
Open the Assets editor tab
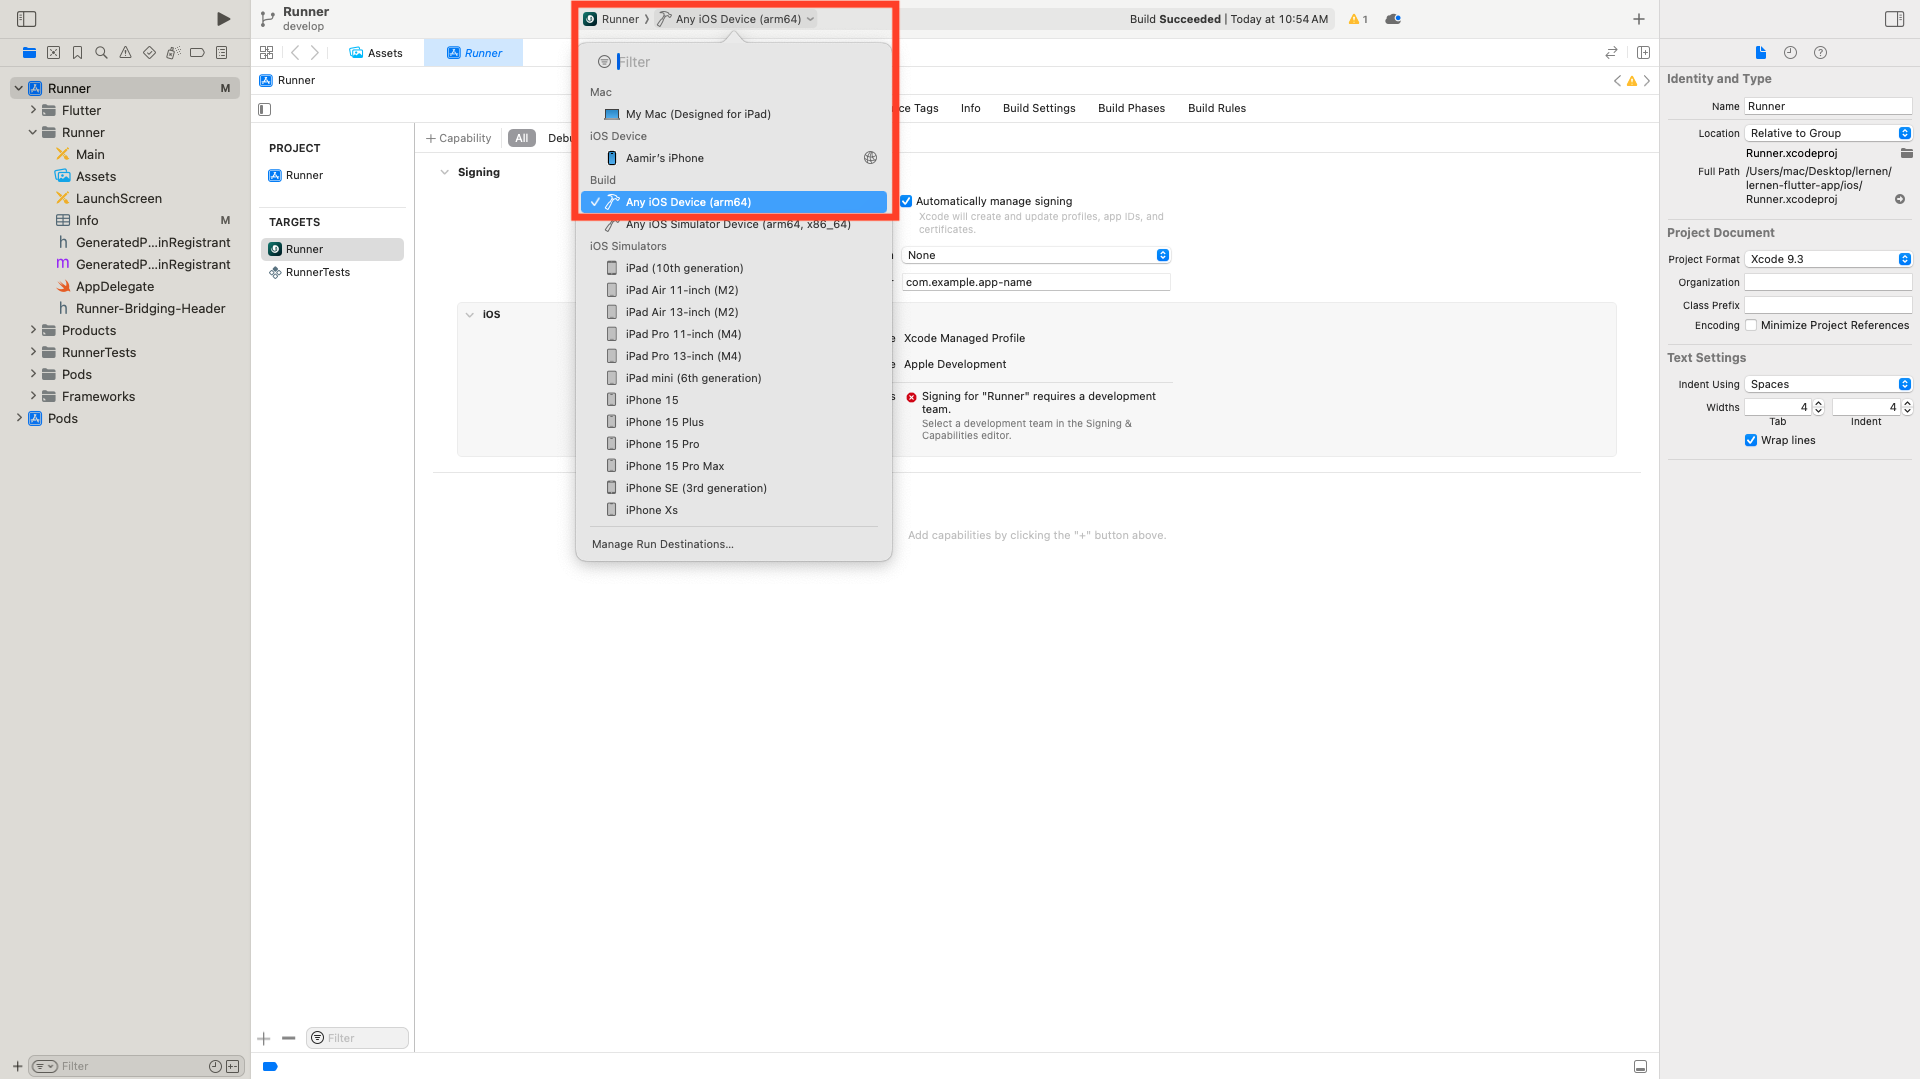[x=376, y=53]
